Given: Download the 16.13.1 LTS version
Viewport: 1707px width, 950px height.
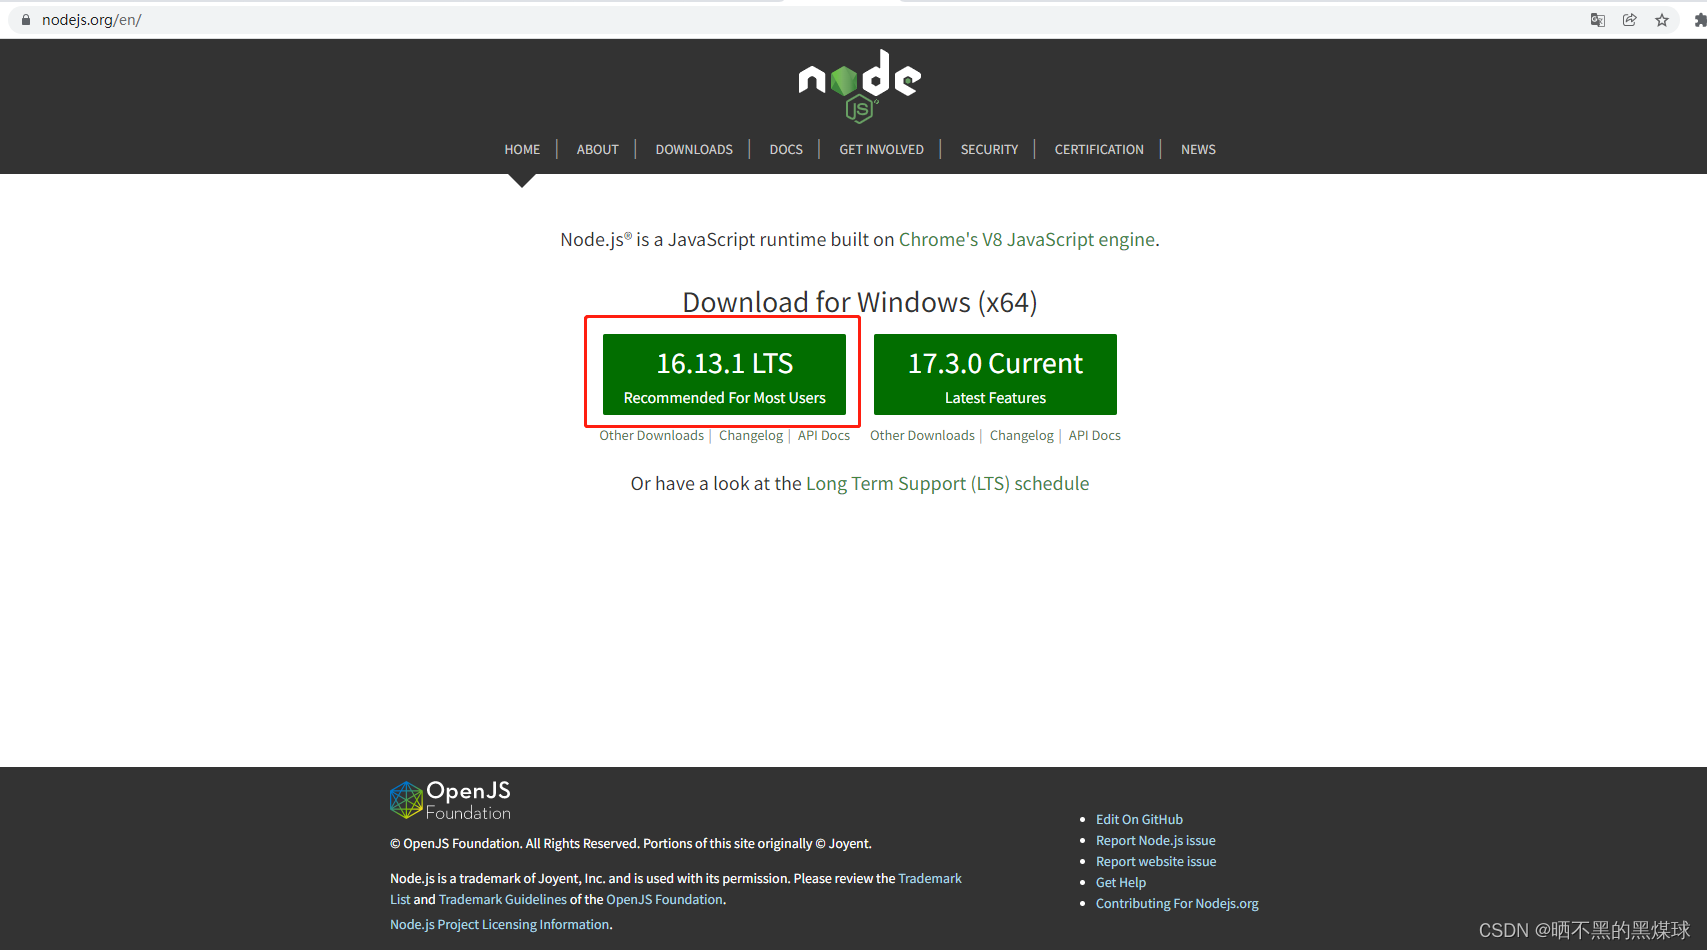Looking at the screenshot, I should pos(724,374).
